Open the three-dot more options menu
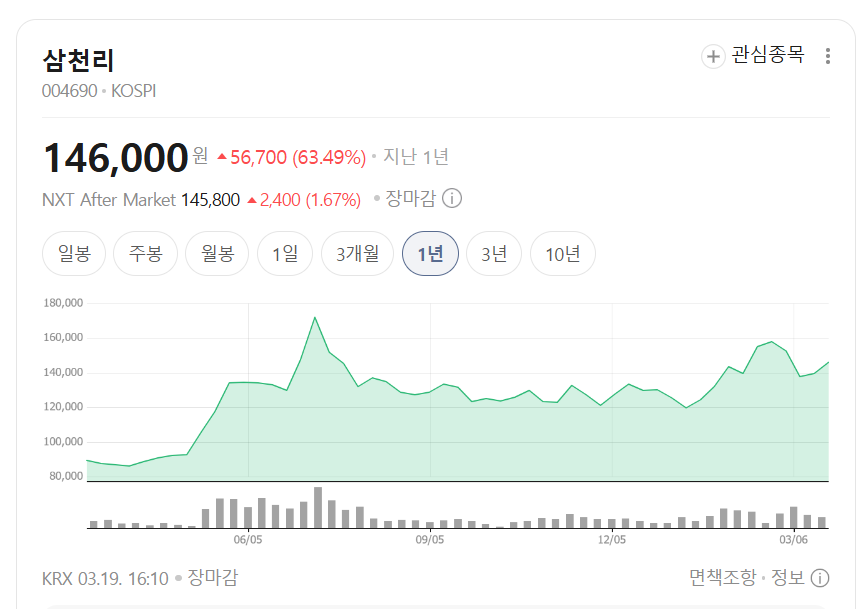This screenshot has width=862, height=609. point(827,56)
